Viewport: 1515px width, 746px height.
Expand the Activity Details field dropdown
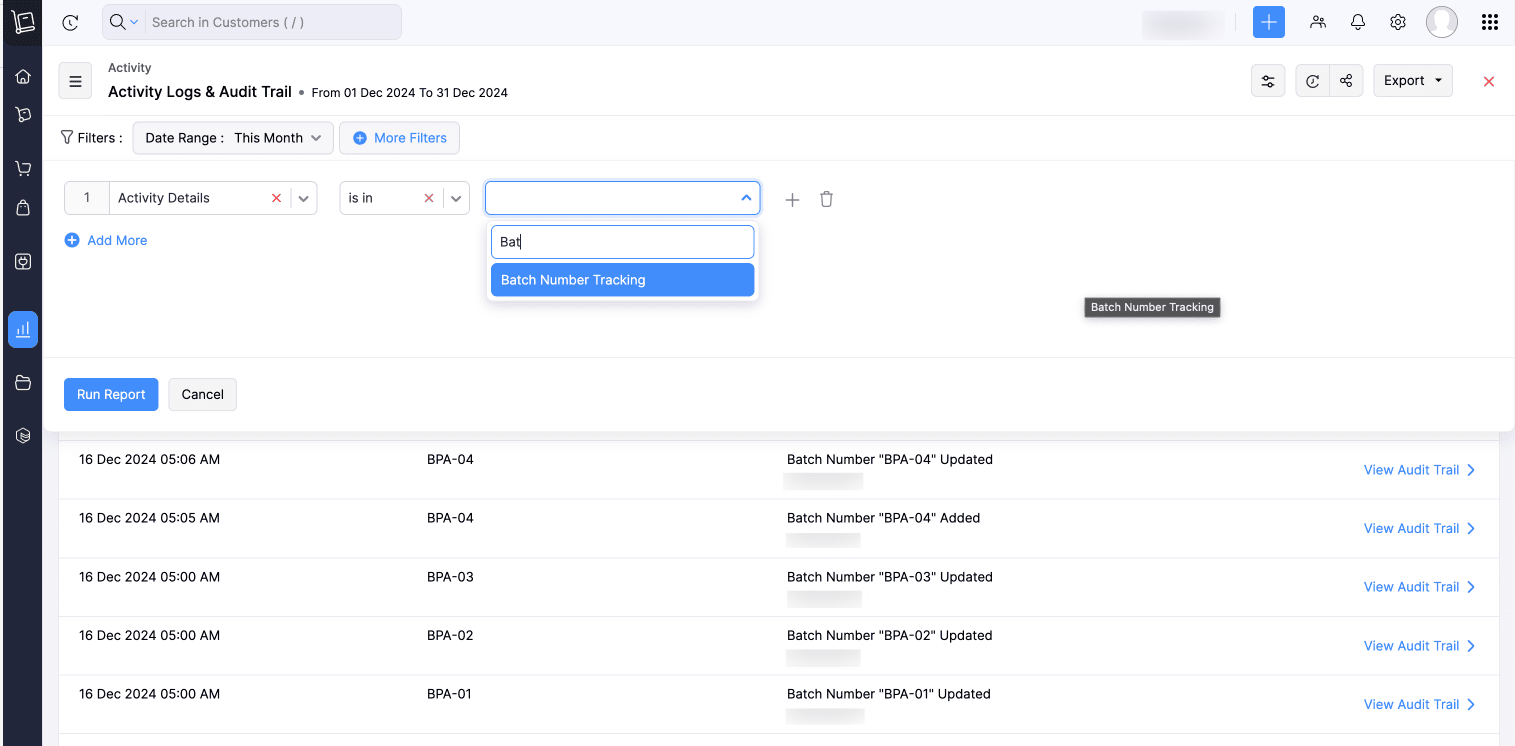point(305,198)
